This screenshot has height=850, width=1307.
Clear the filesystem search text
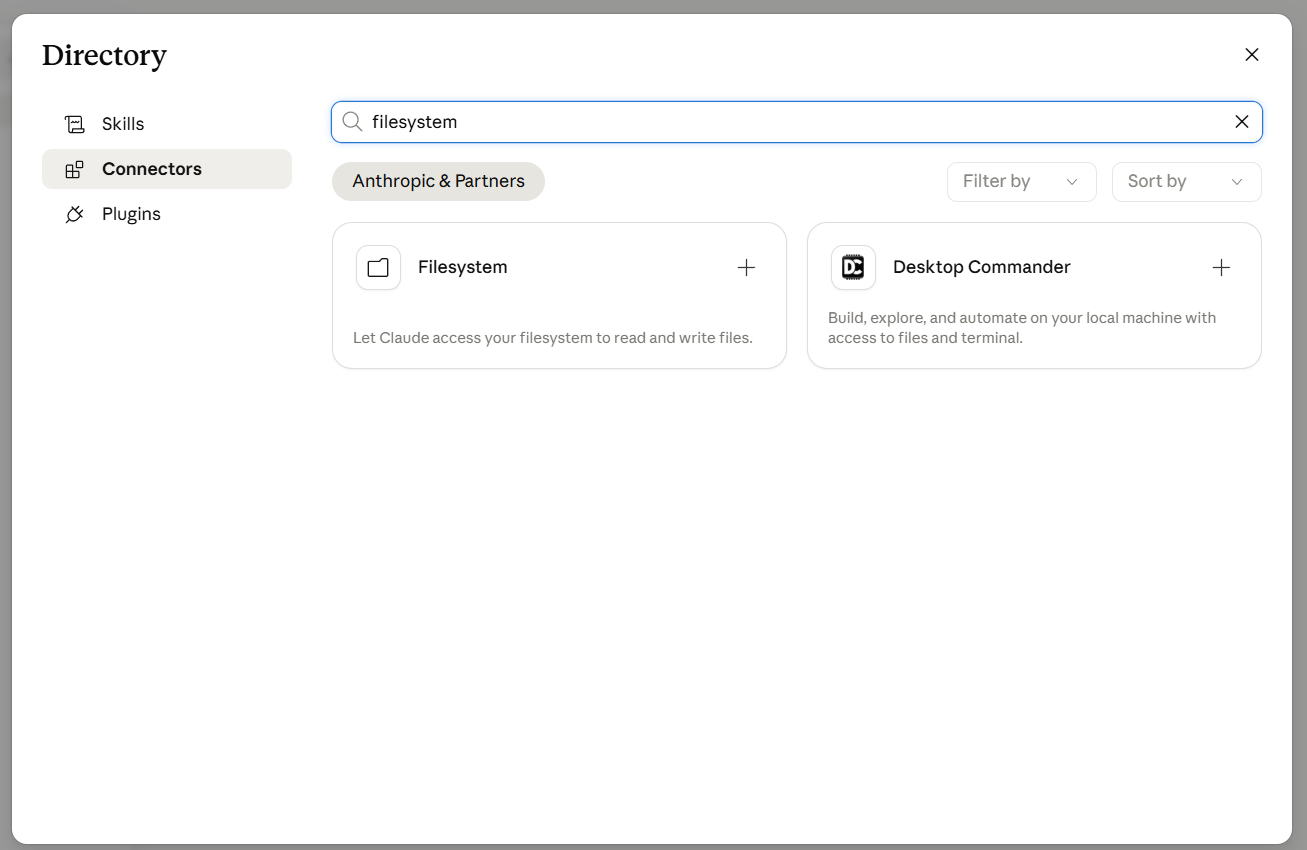1242,122
